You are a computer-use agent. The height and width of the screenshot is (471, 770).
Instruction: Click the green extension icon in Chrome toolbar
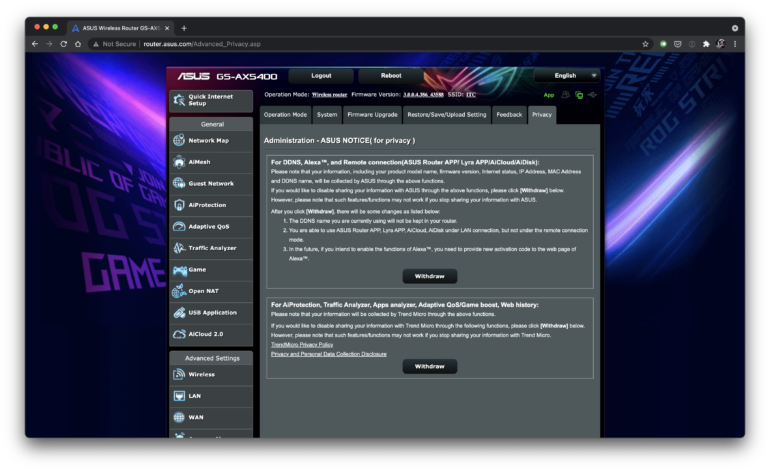[x=663, y=44]
